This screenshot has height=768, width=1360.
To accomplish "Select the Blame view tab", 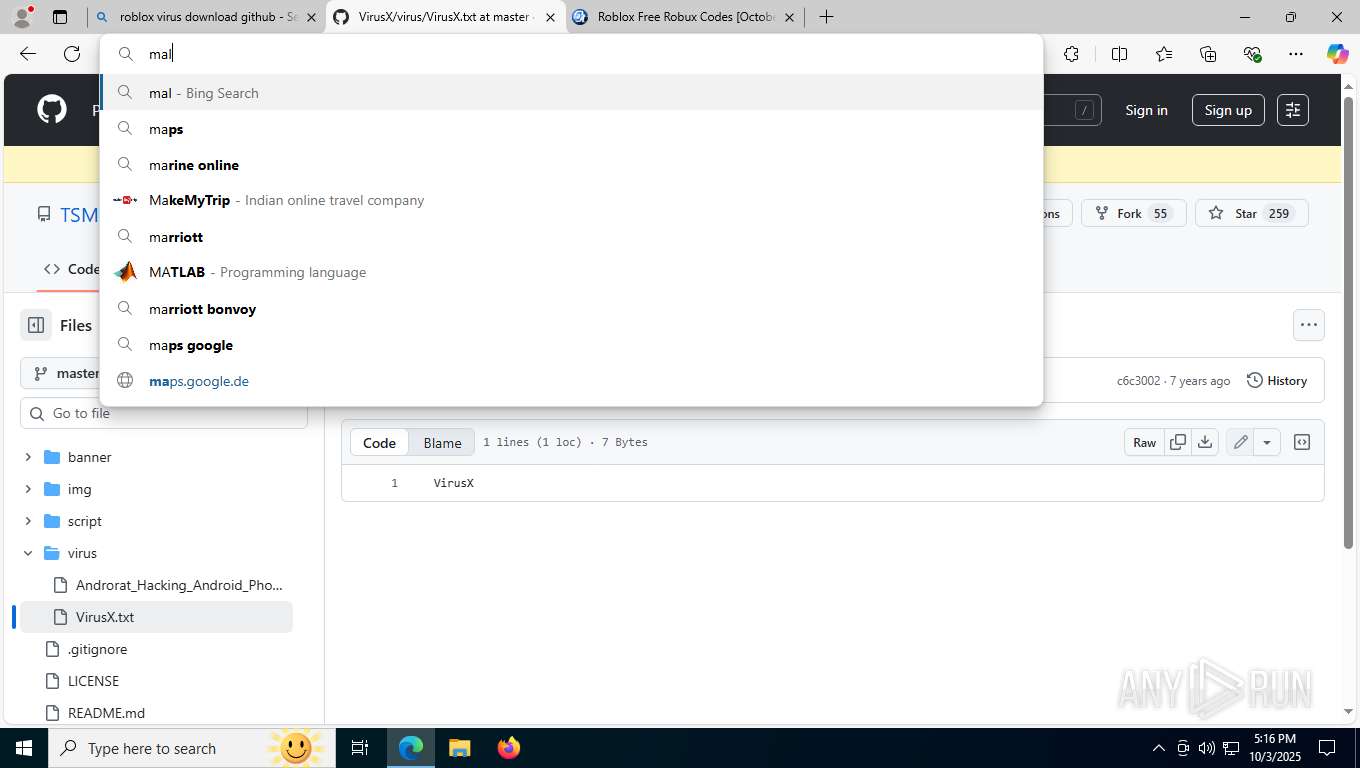I will 442,442.
